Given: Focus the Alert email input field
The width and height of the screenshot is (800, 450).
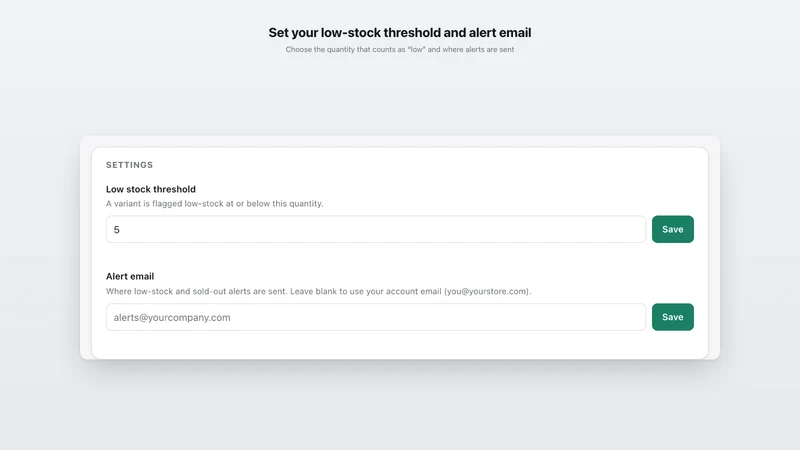Looking at the screenshot, I should (x=376, y=317).
